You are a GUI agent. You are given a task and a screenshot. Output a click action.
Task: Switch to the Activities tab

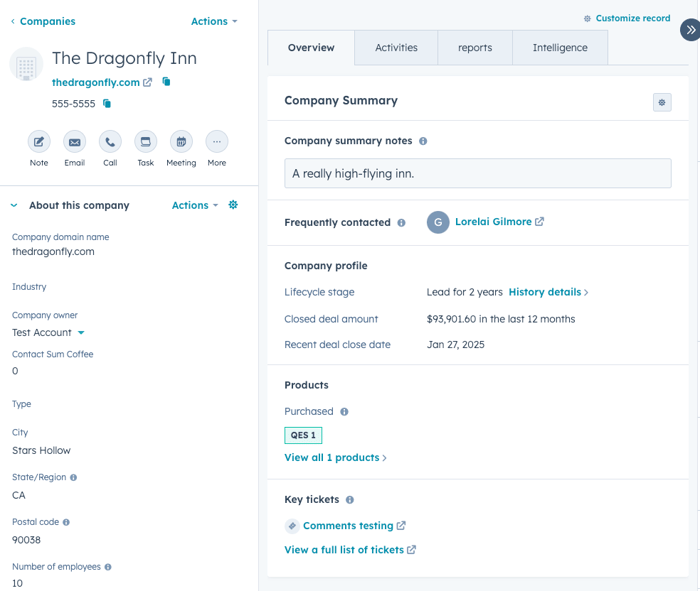click(396, 48)
